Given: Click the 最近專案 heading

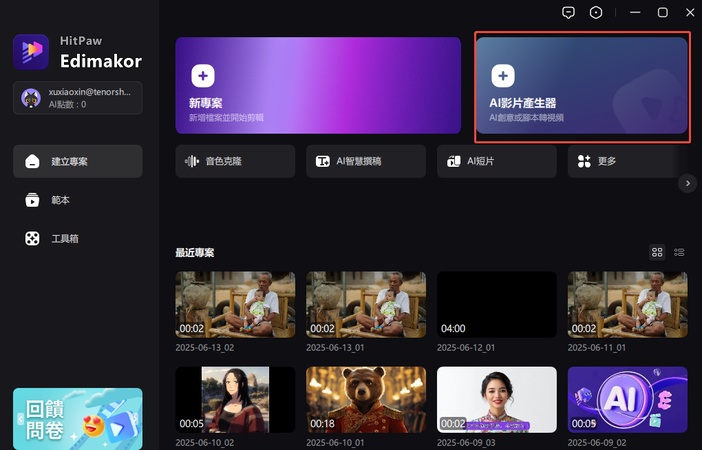Looking at the screenshot, I should pos(195,253).
